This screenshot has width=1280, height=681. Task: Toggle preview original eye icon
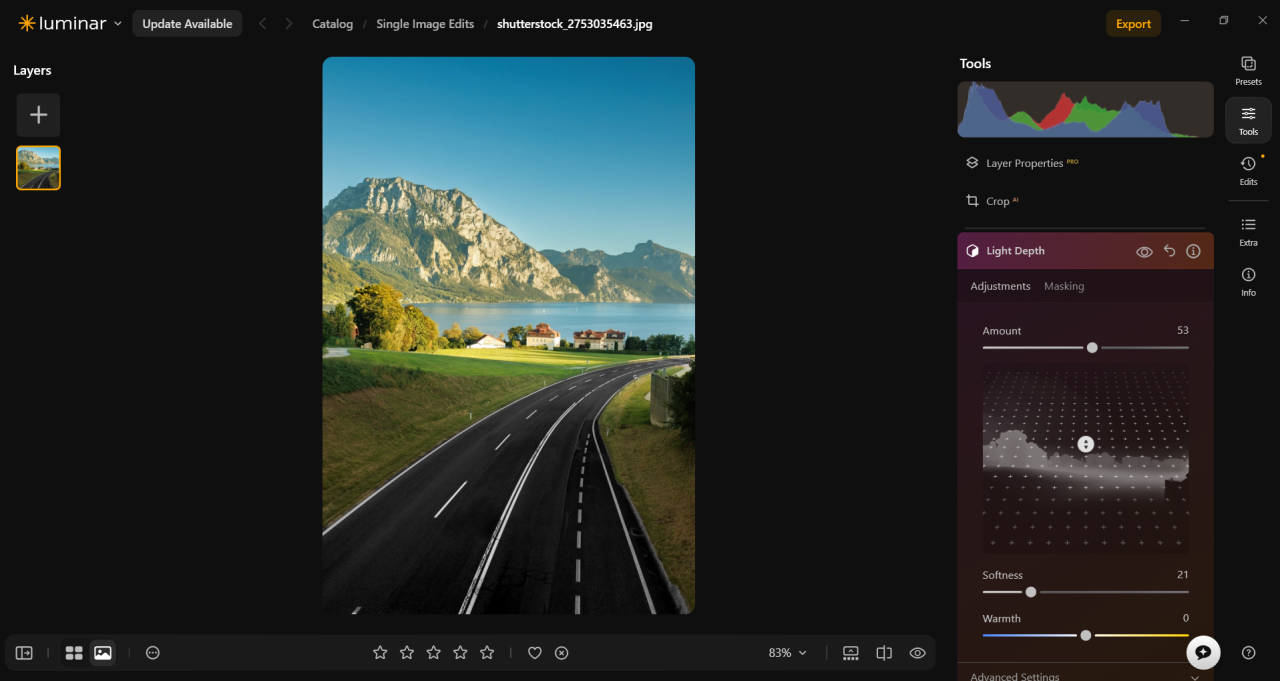tap(917, 653)
